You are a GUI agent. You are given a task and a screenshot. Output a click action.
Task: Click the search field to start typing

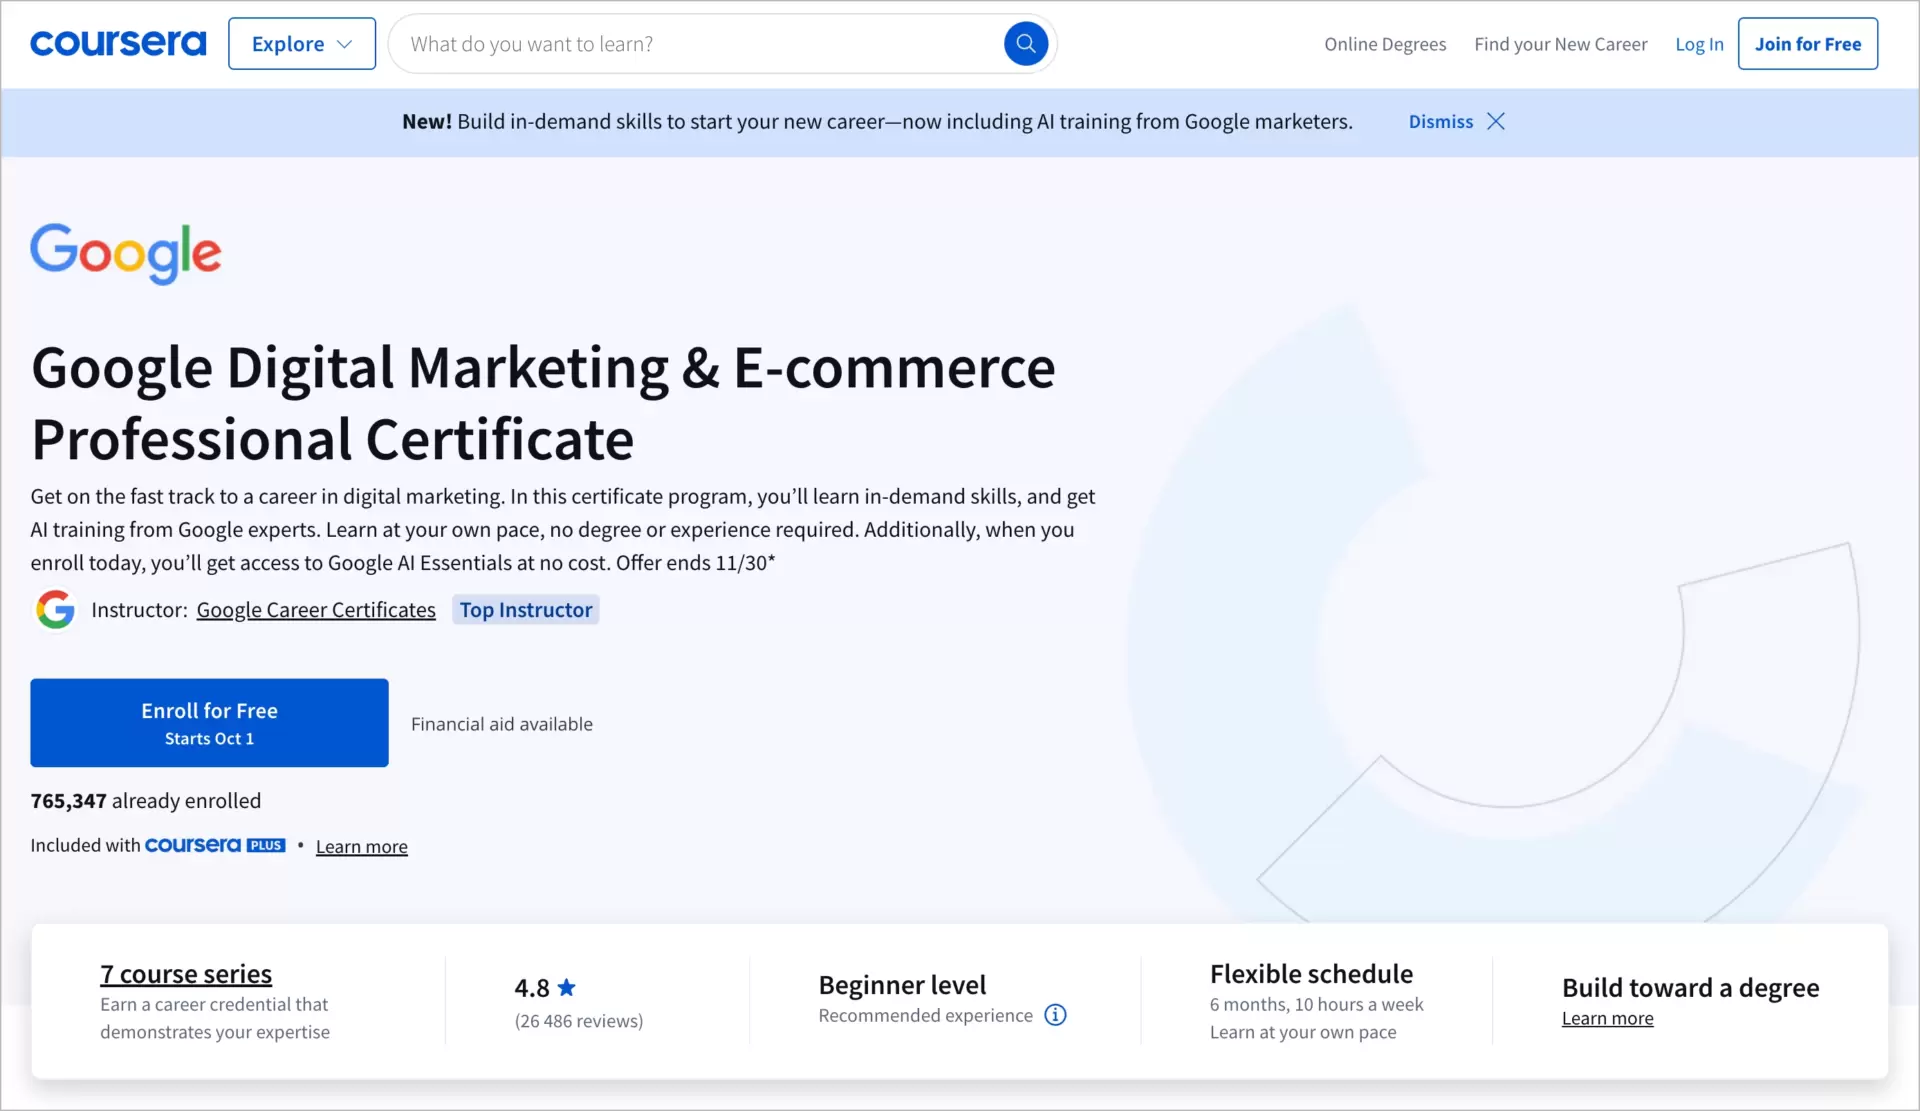point(700,43)
